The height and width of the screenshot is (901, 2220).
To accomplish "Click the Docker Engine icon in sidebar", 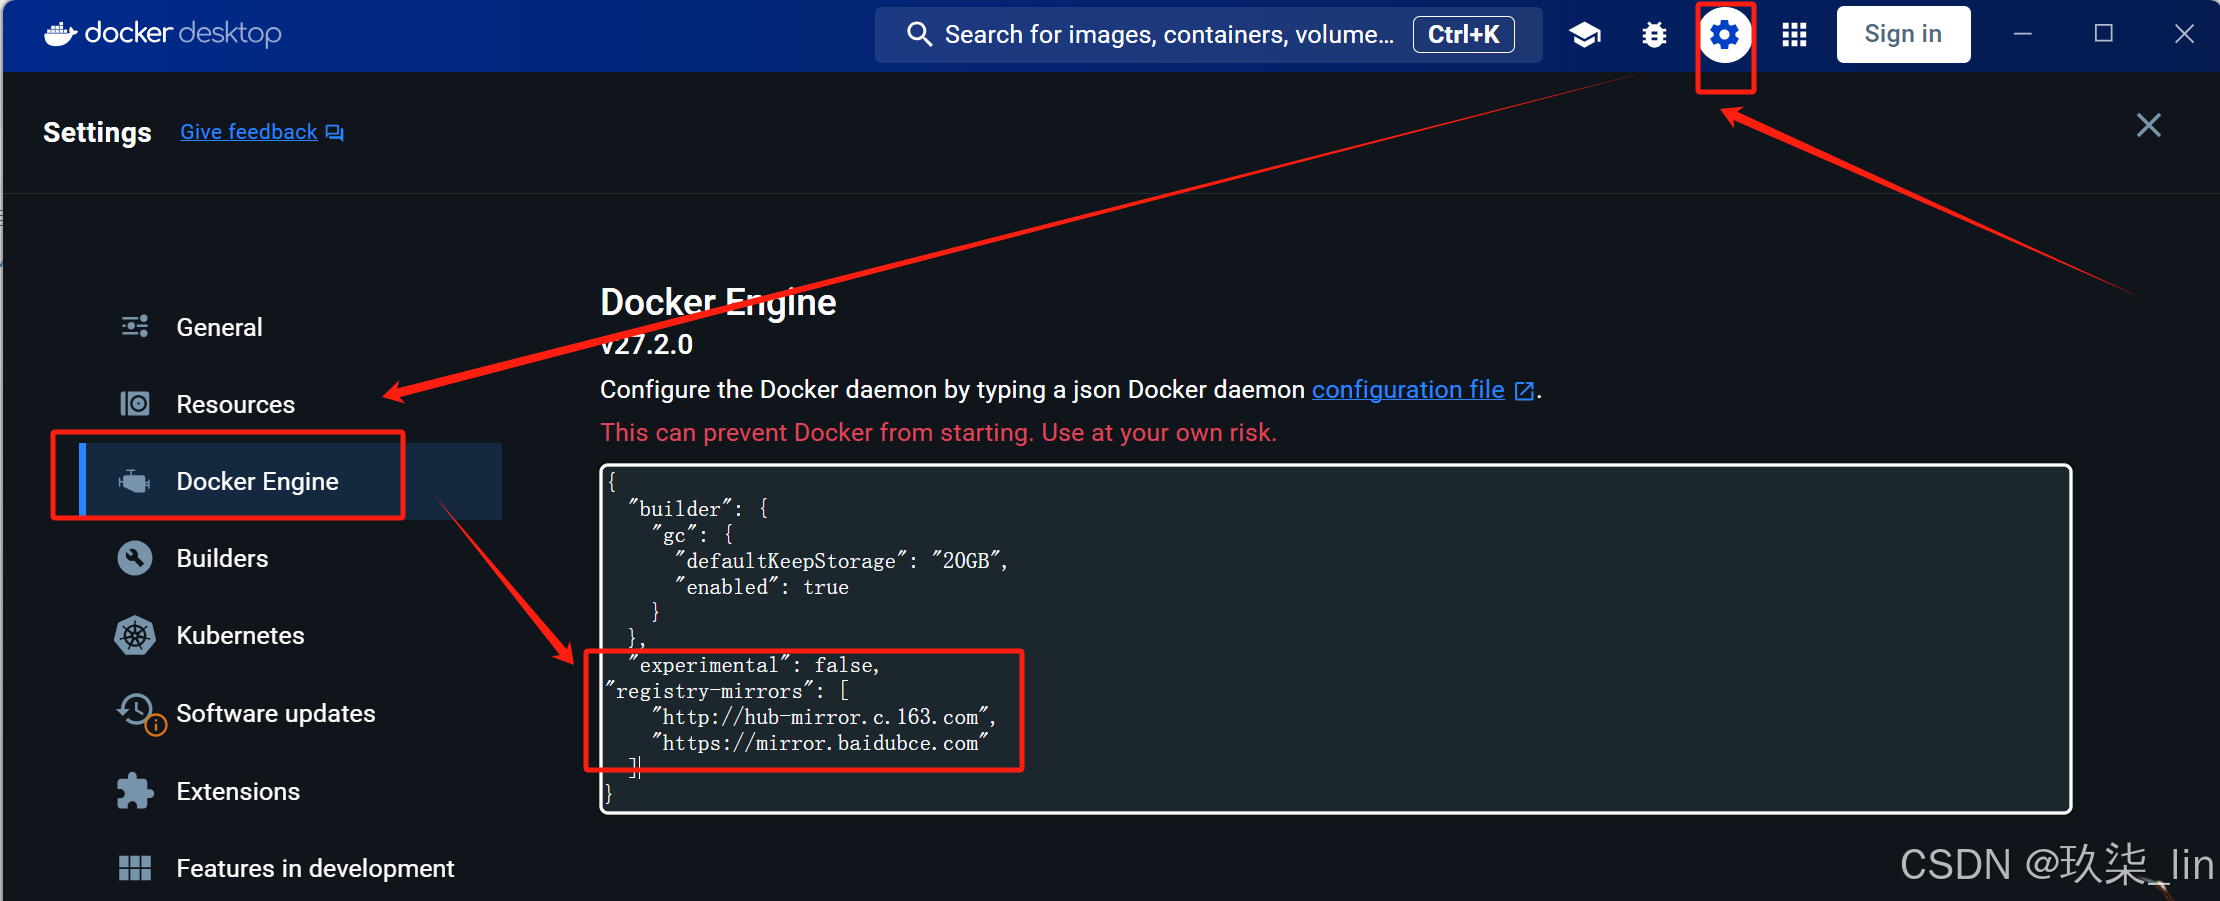I will coord(134,481).
